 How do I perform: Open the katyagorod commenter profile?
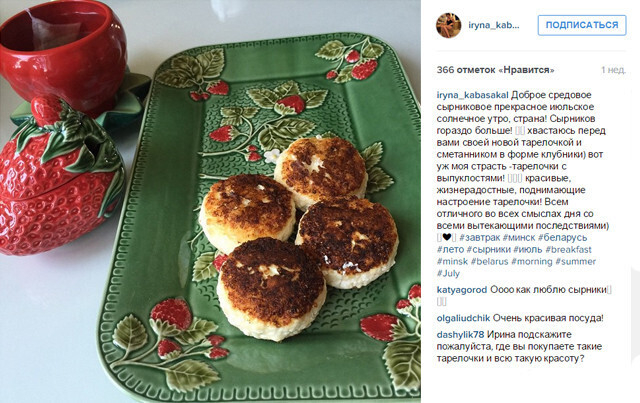tap(462, 290)
